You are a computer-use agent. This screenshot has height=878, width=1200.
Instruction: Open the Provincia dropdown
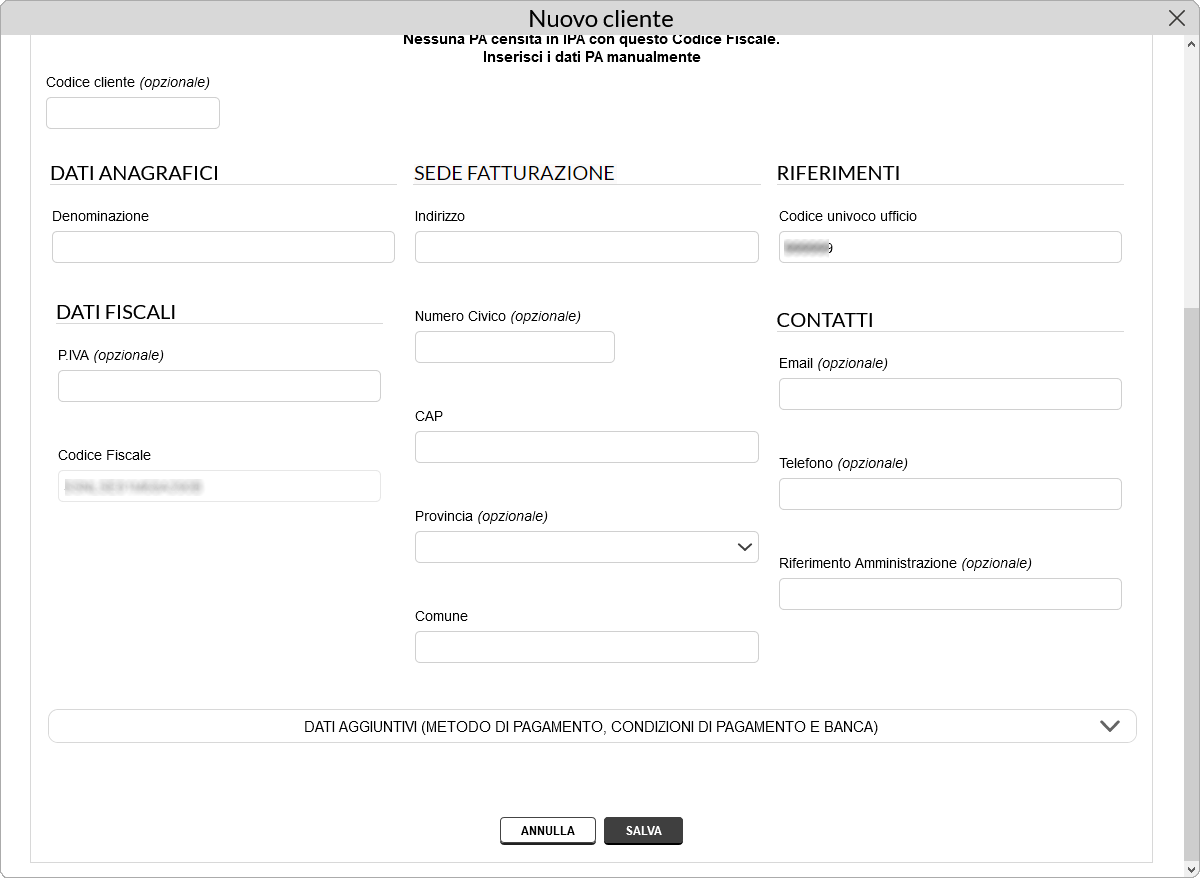[x=587, y=547]
